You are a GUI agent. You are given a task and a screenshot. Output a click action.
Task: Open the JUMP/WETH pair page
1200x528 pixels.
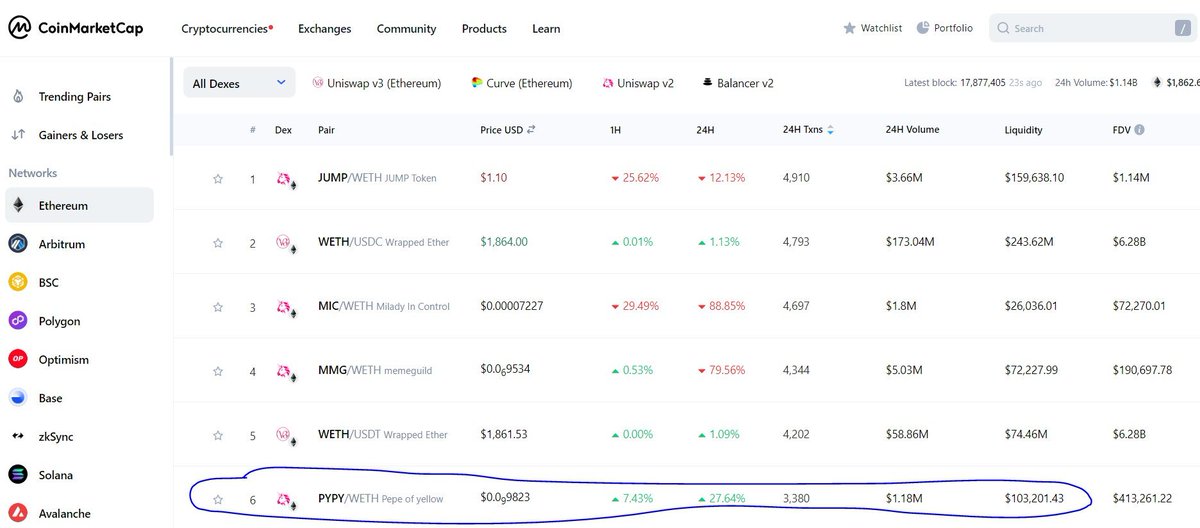click(x=377, y=178)
